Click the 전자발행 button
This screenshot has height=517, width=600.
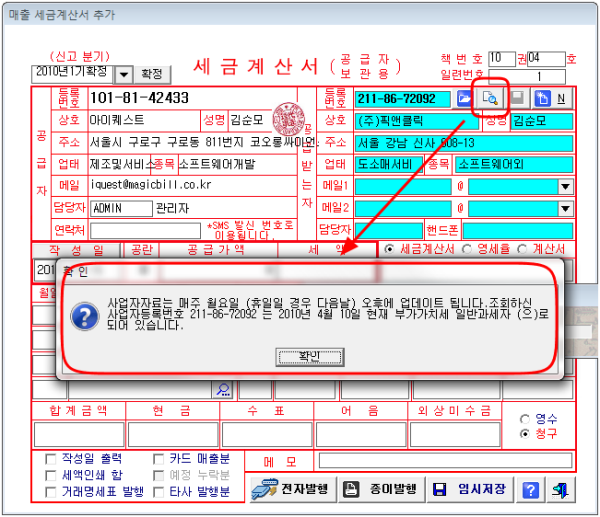(290, 490)
